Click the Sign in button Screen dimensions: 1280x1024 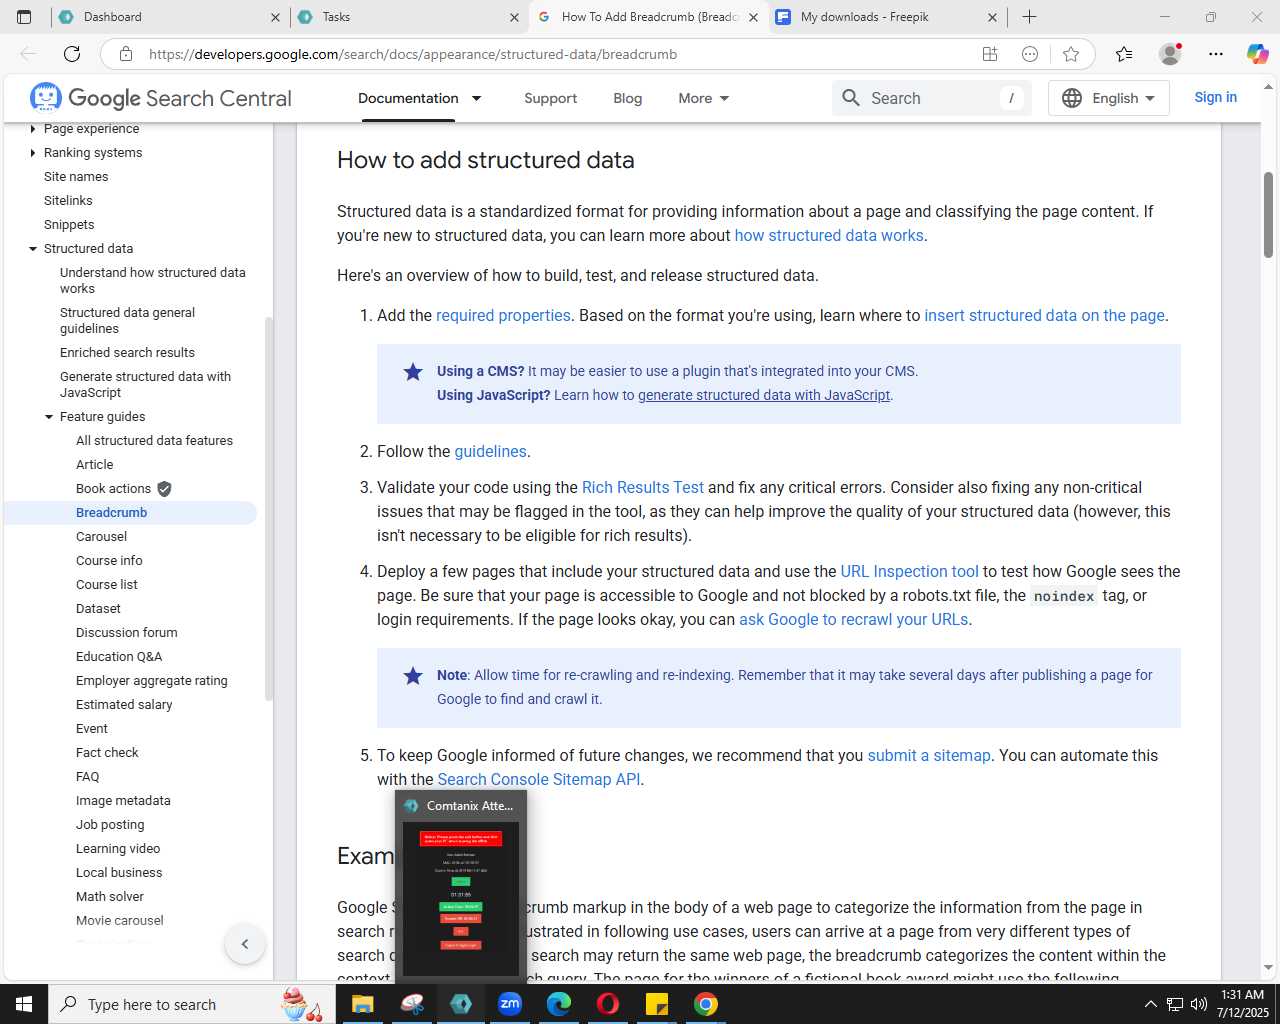tap(1215, 97)
